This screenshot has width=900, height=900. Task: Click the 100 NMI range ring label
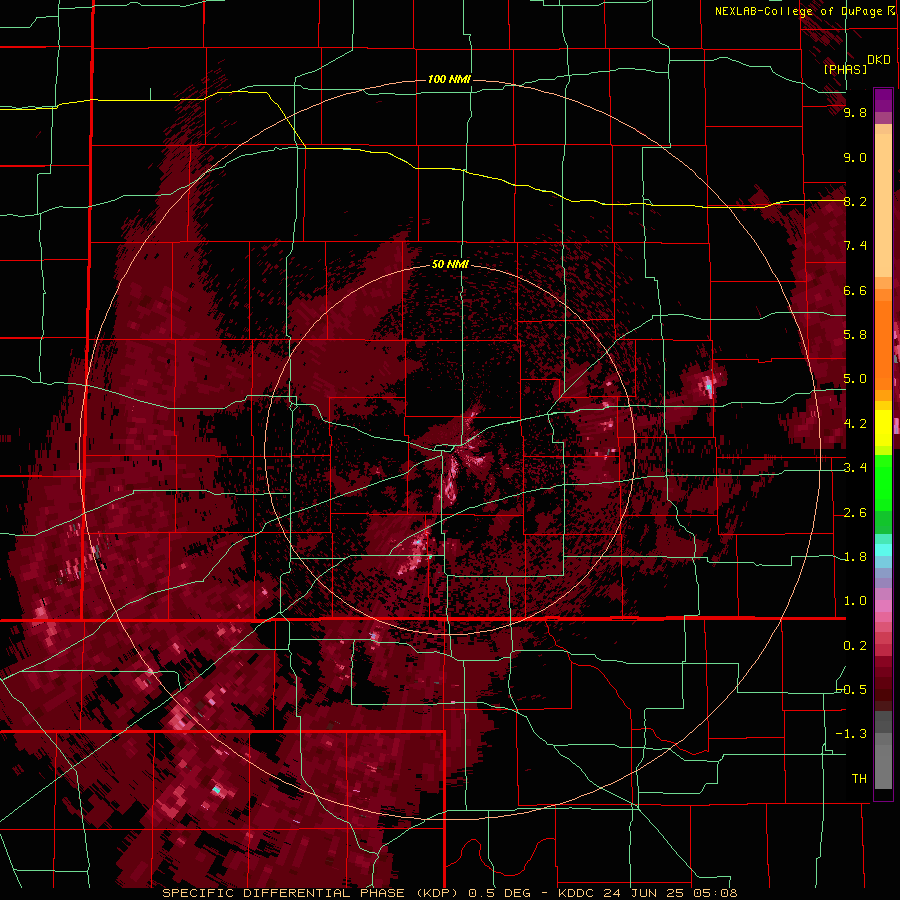click(x=449, y=79)
